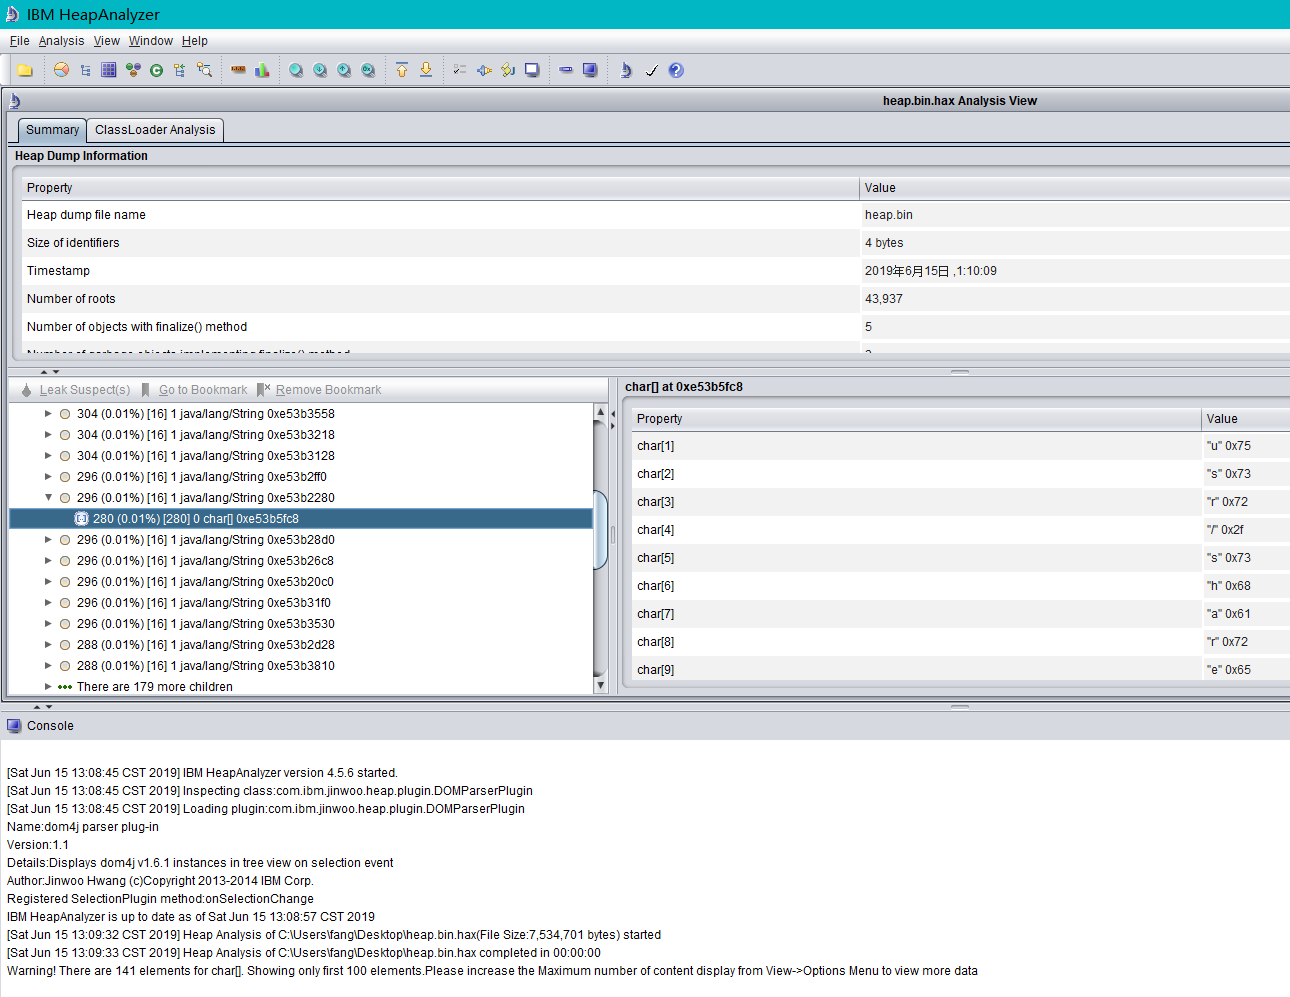Click the Console panel title
Image resolution: width=1290 pixels, height=997 pixels.
50,726
